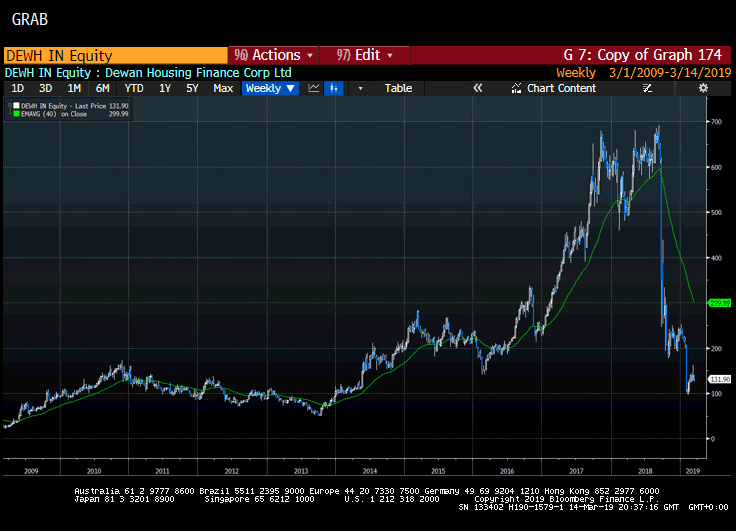This screenshot has width=736, height=531.
Task: Select DEWH IN Equity Last Price legend entry
Action: pyautogui.click(x=71, y=106)
